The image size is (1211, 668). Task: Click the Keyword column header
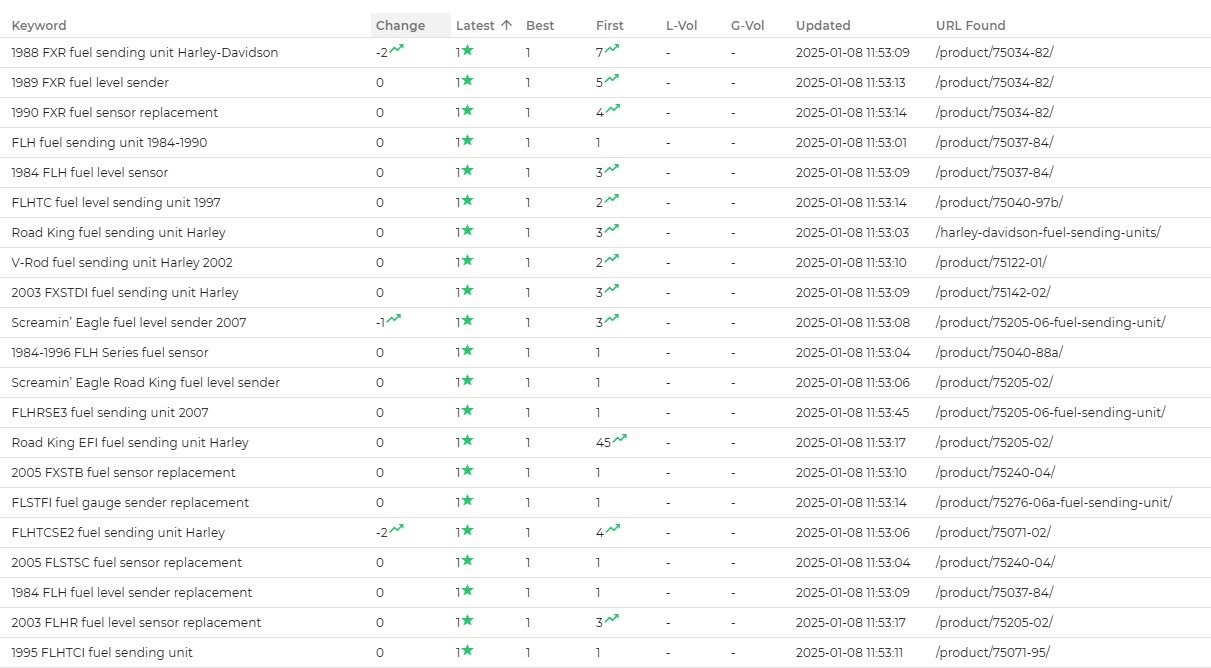pos(39,25)
